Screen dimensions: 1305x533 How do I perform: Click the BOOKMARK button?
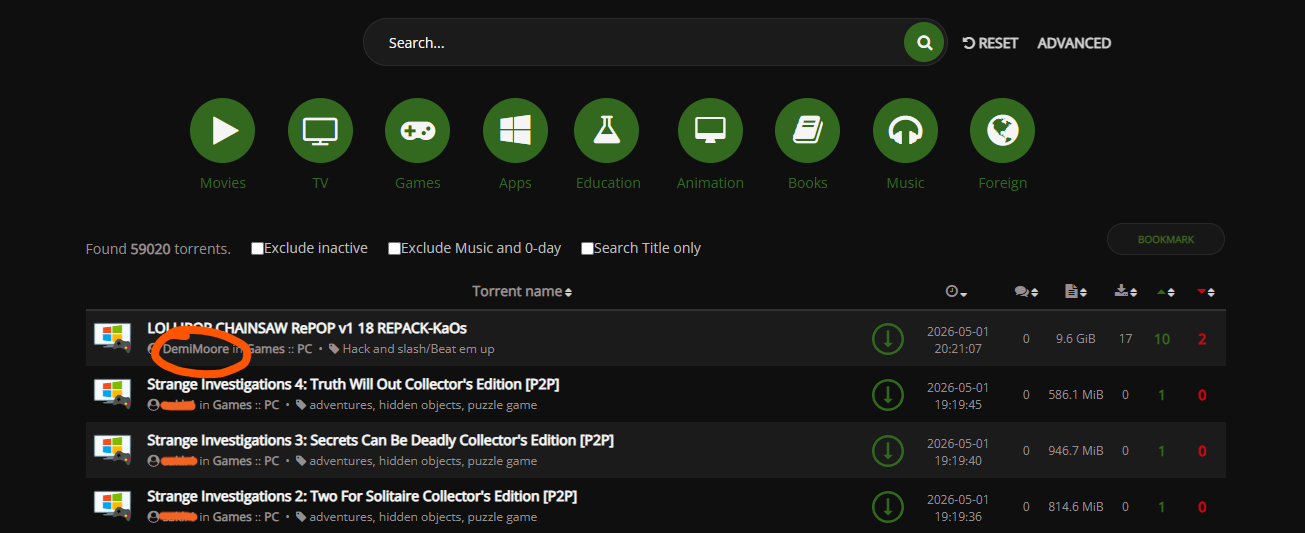coord(1166,239)
